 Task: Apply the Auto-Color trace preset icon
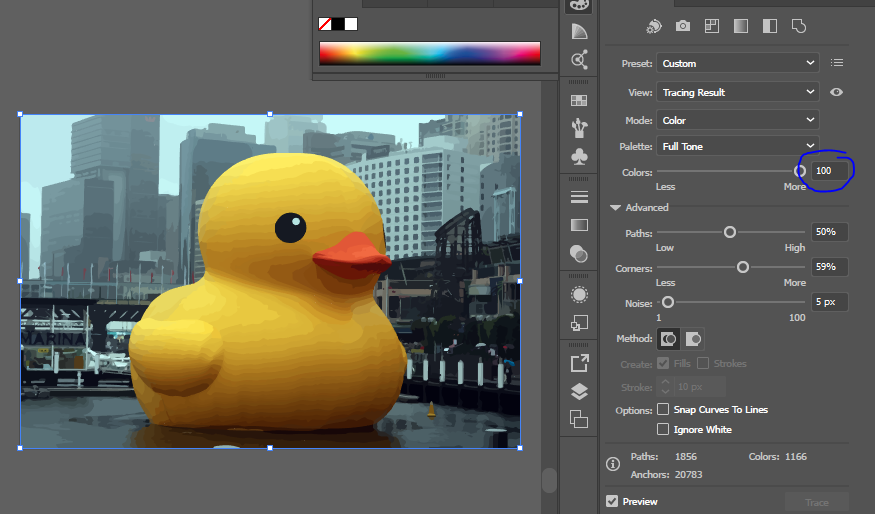pos(653,26)
